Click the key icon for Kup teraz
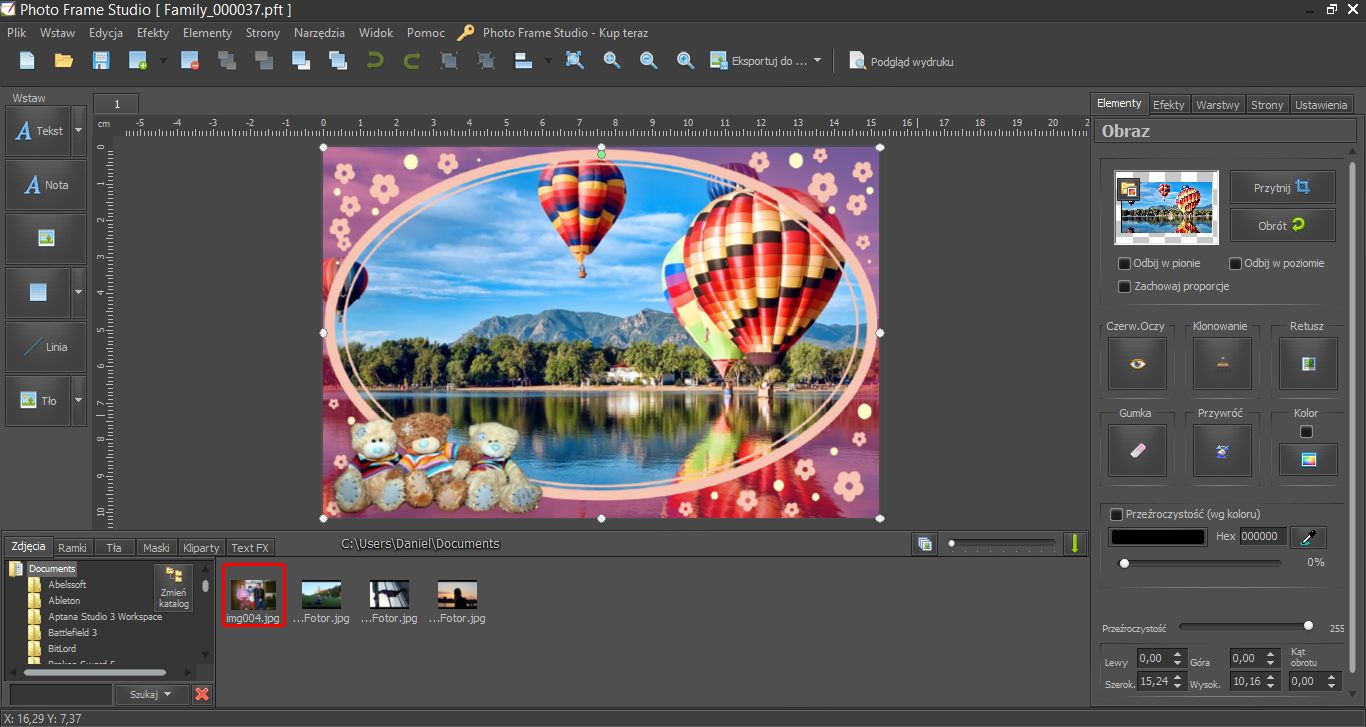1366x727 pixels. tap(466, 33)
